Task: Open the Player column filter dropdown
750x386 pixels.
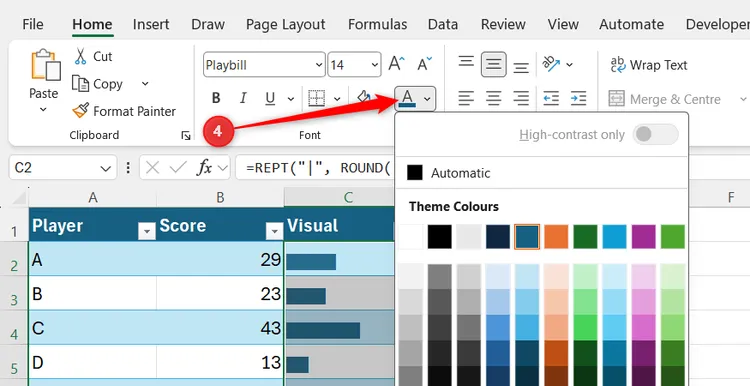Action: pos(146,232)
